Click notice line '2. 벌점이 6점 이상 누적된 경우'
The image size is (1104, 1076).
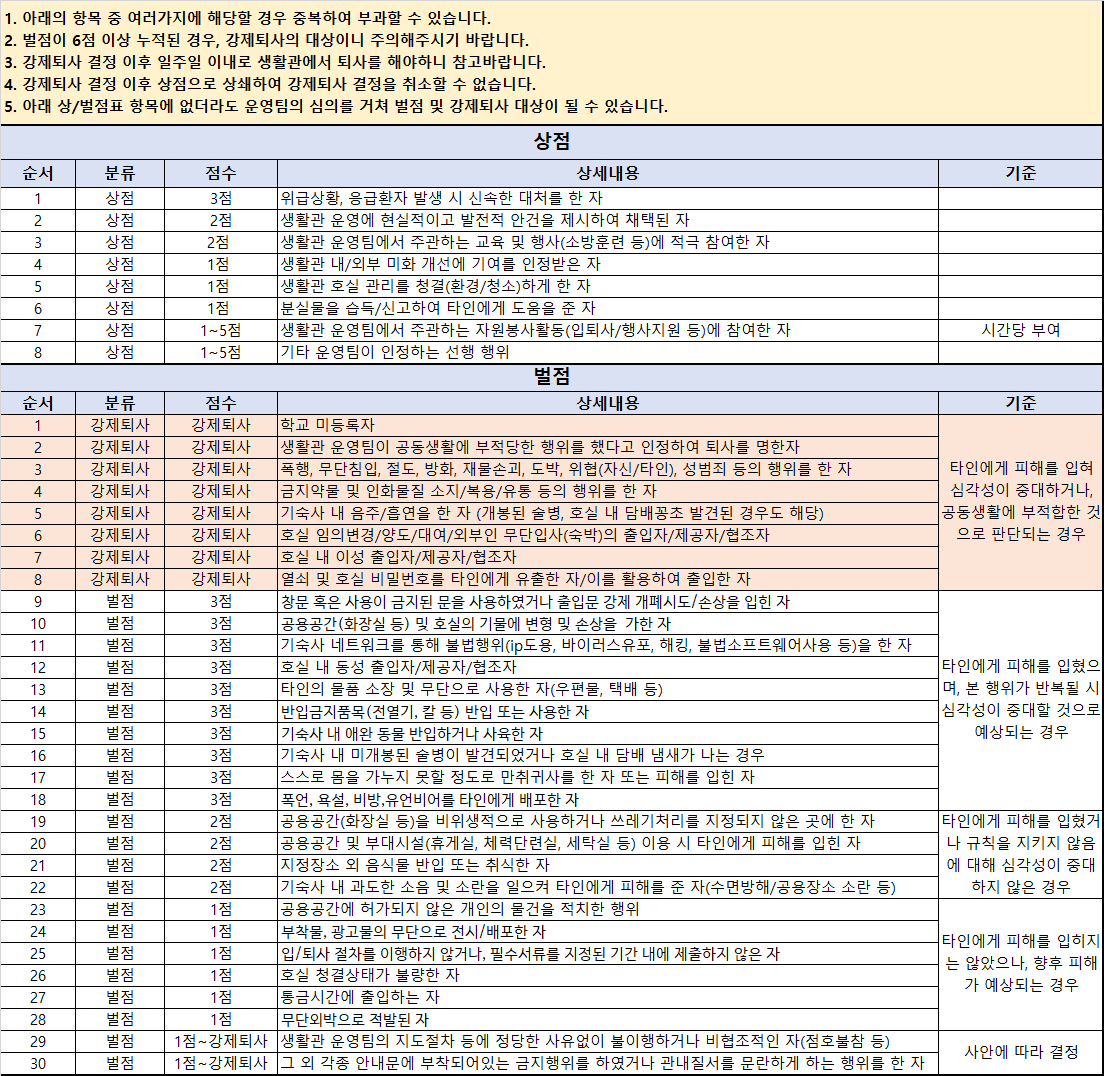click(x=266, y=40)
